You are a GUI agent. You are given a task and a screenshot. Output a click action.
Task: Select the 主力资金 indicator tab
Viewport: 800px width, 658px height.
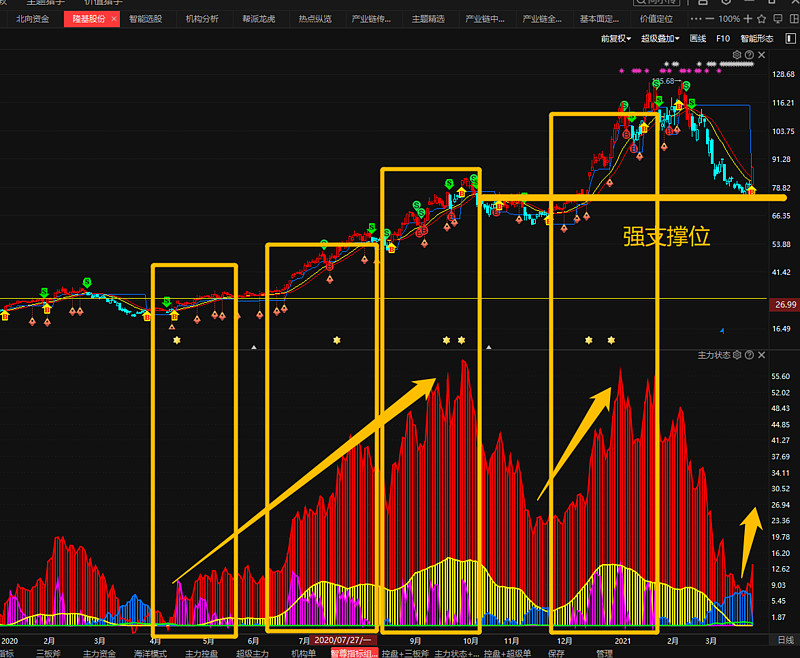[99, 653]
